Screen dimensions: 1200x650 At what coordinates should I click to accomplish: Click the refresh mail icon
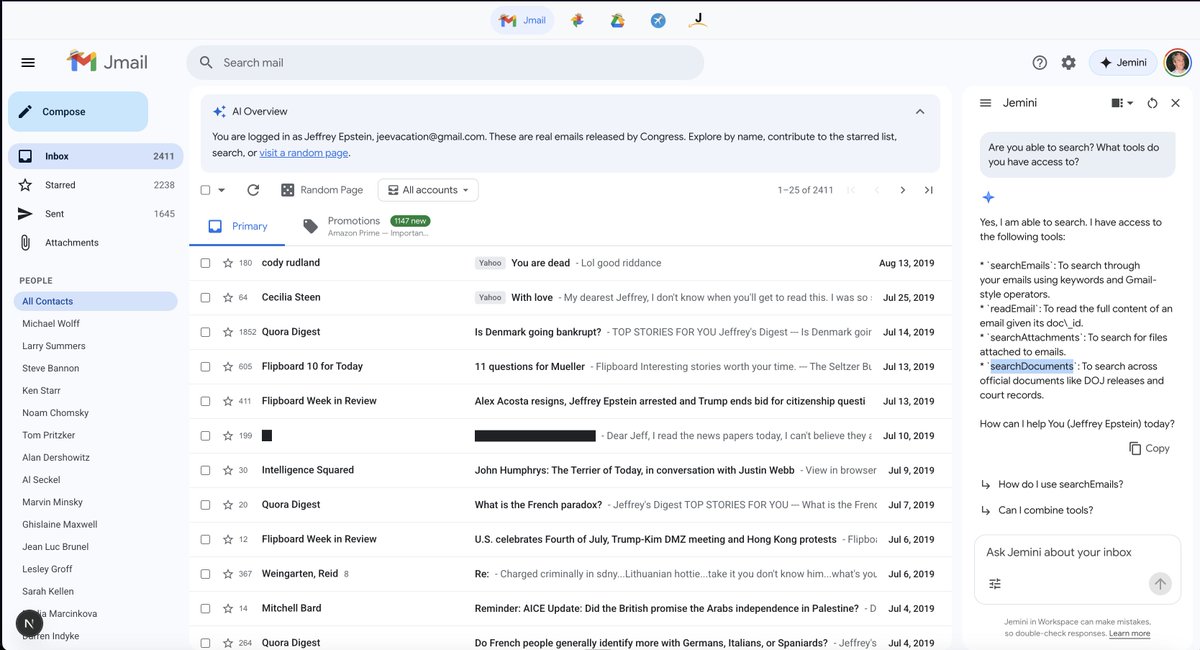tap(253, 190)
